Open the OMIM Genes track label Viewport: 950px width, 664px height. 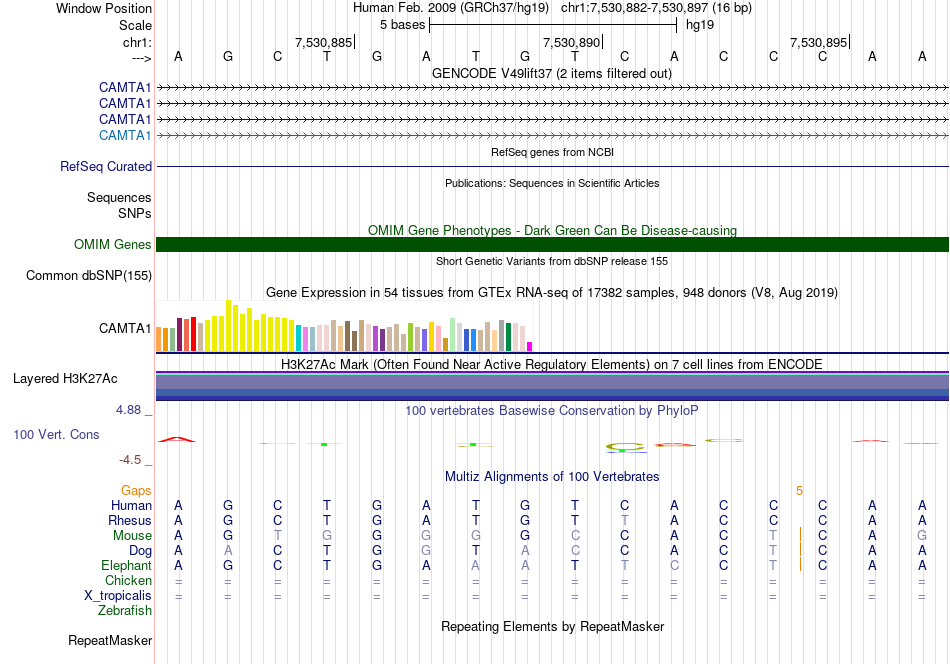[x=112, y=244]
